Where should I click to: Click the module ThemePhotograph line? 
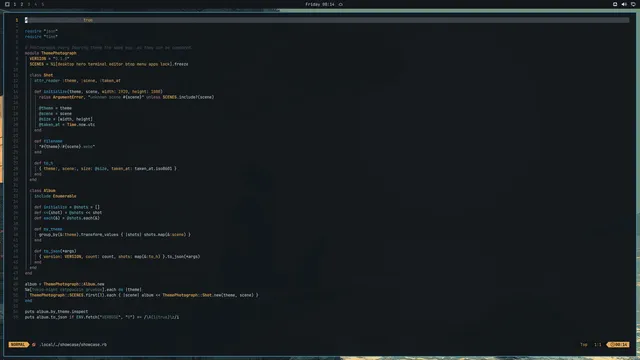pos(51,53)
